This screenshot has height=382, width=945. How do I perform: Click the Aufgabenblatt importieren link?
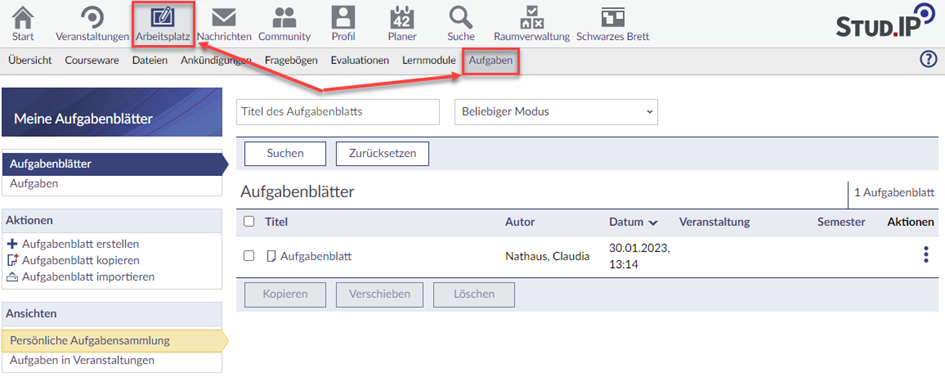(x=88, y=277)
